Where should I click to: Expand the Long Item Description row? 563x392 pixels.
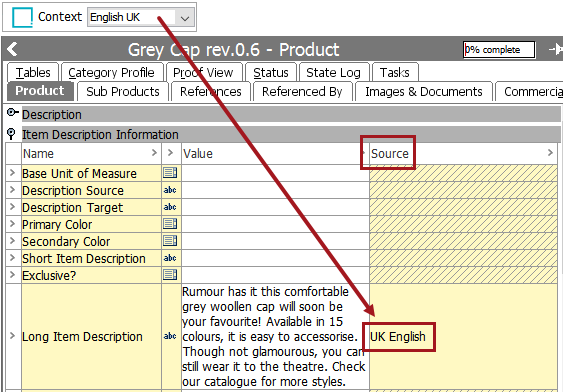13,336
